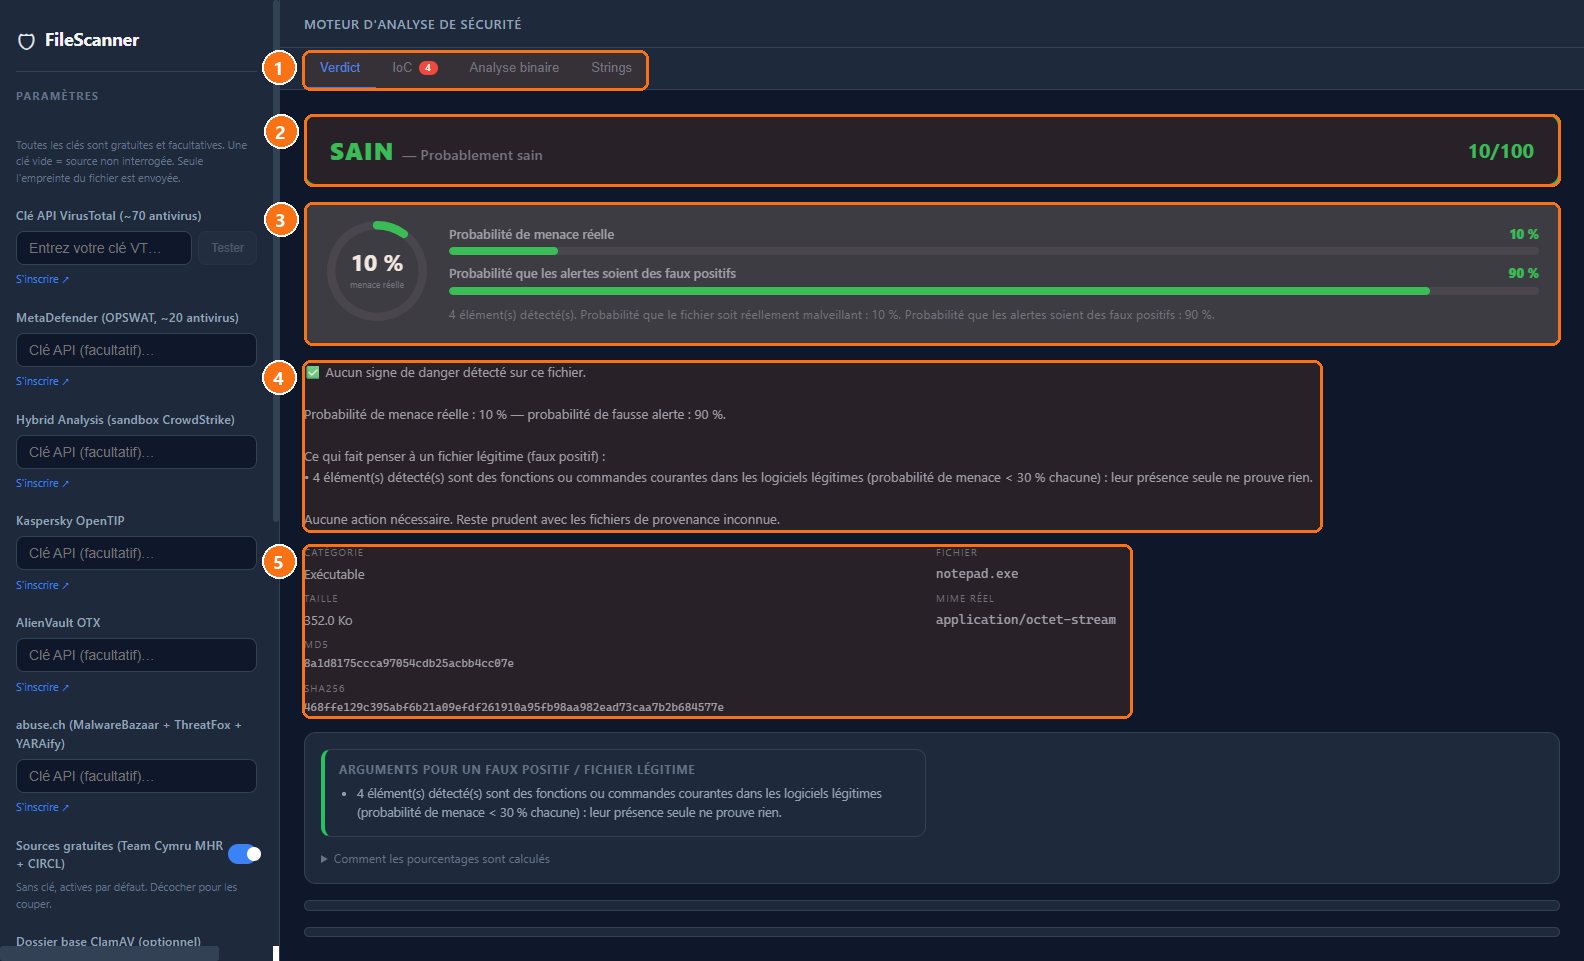
Task: Click the Tester button for VirusTotal
Action: pyautogui.click(x=227, y=248)
